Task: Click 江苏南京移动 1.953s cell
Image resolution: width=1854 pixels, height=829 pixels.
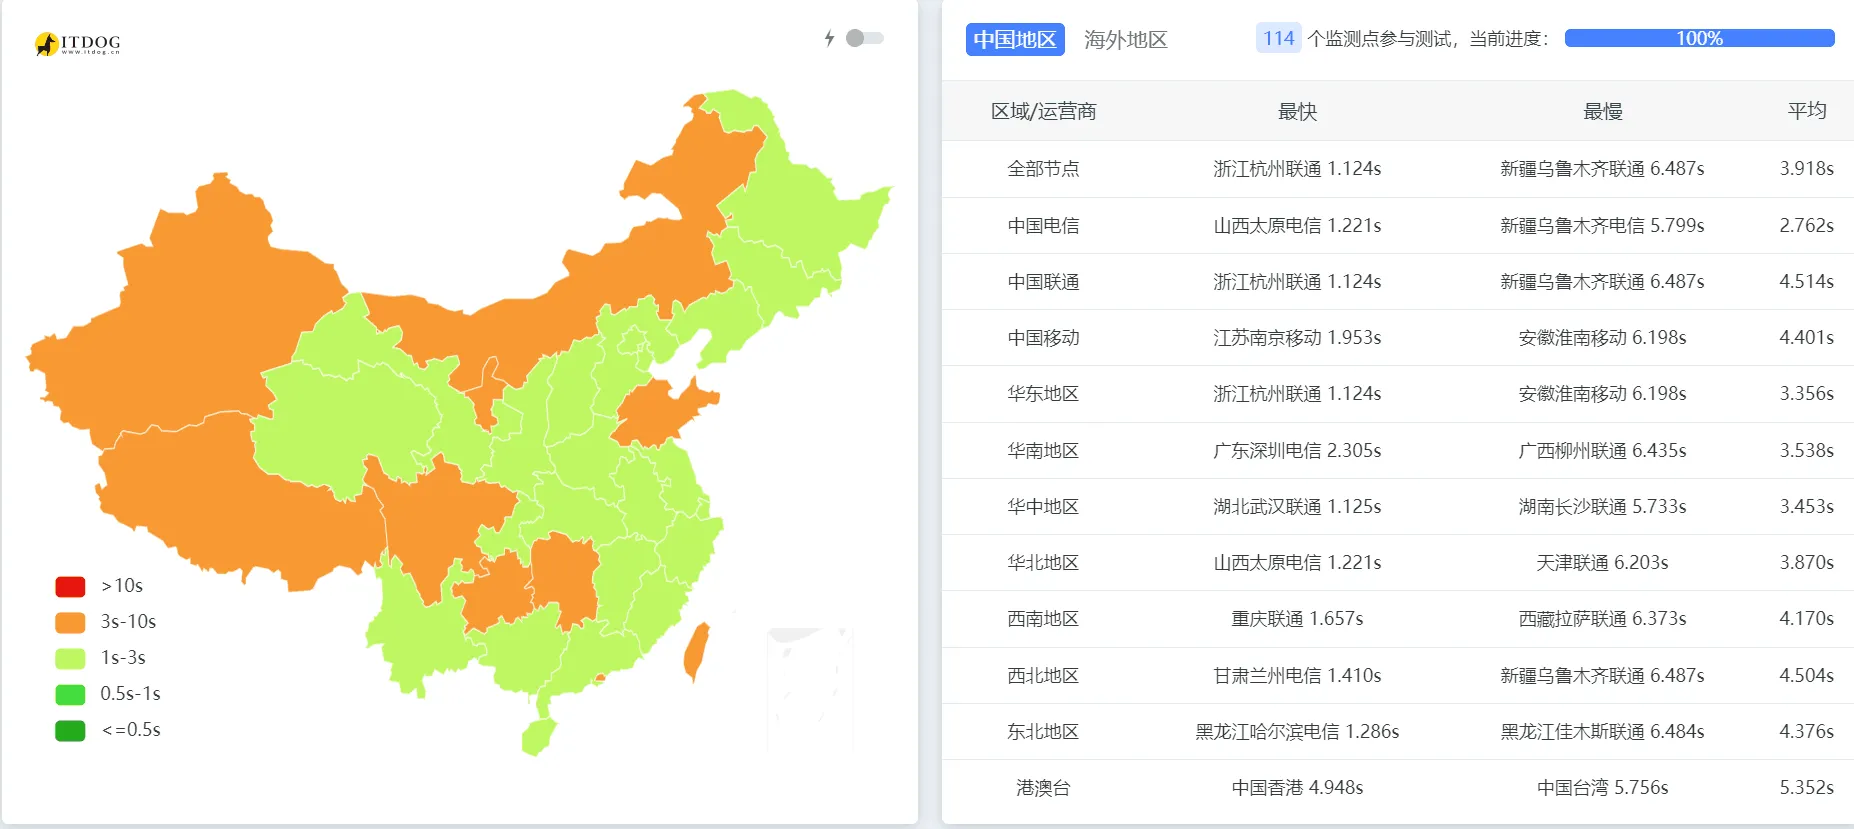Action: (1297, 338)
